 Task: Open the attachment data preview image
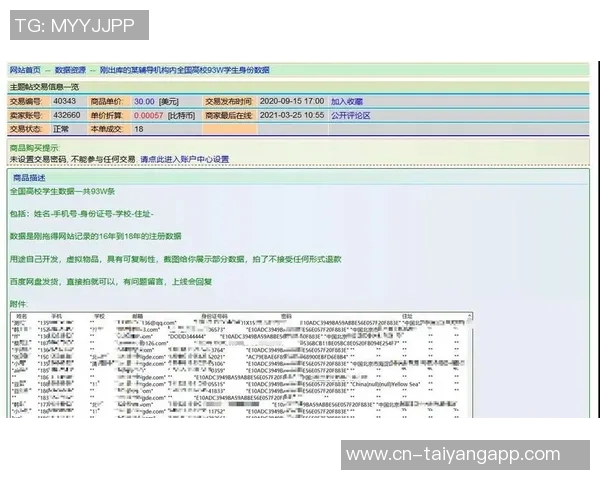241,364
